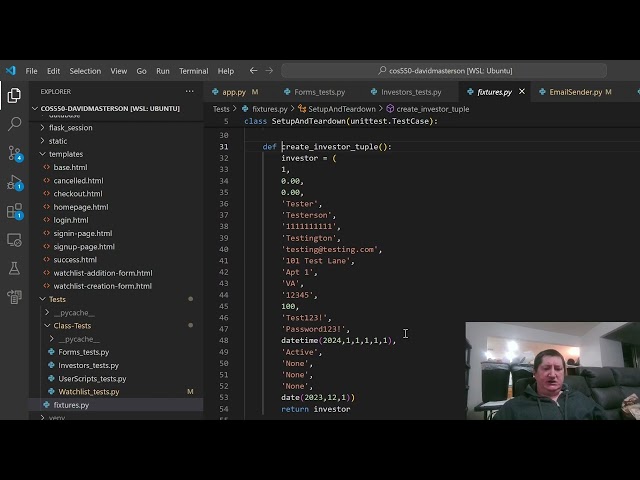Open base.html in the explorer
Screen dimensions: 640x480
70,167
